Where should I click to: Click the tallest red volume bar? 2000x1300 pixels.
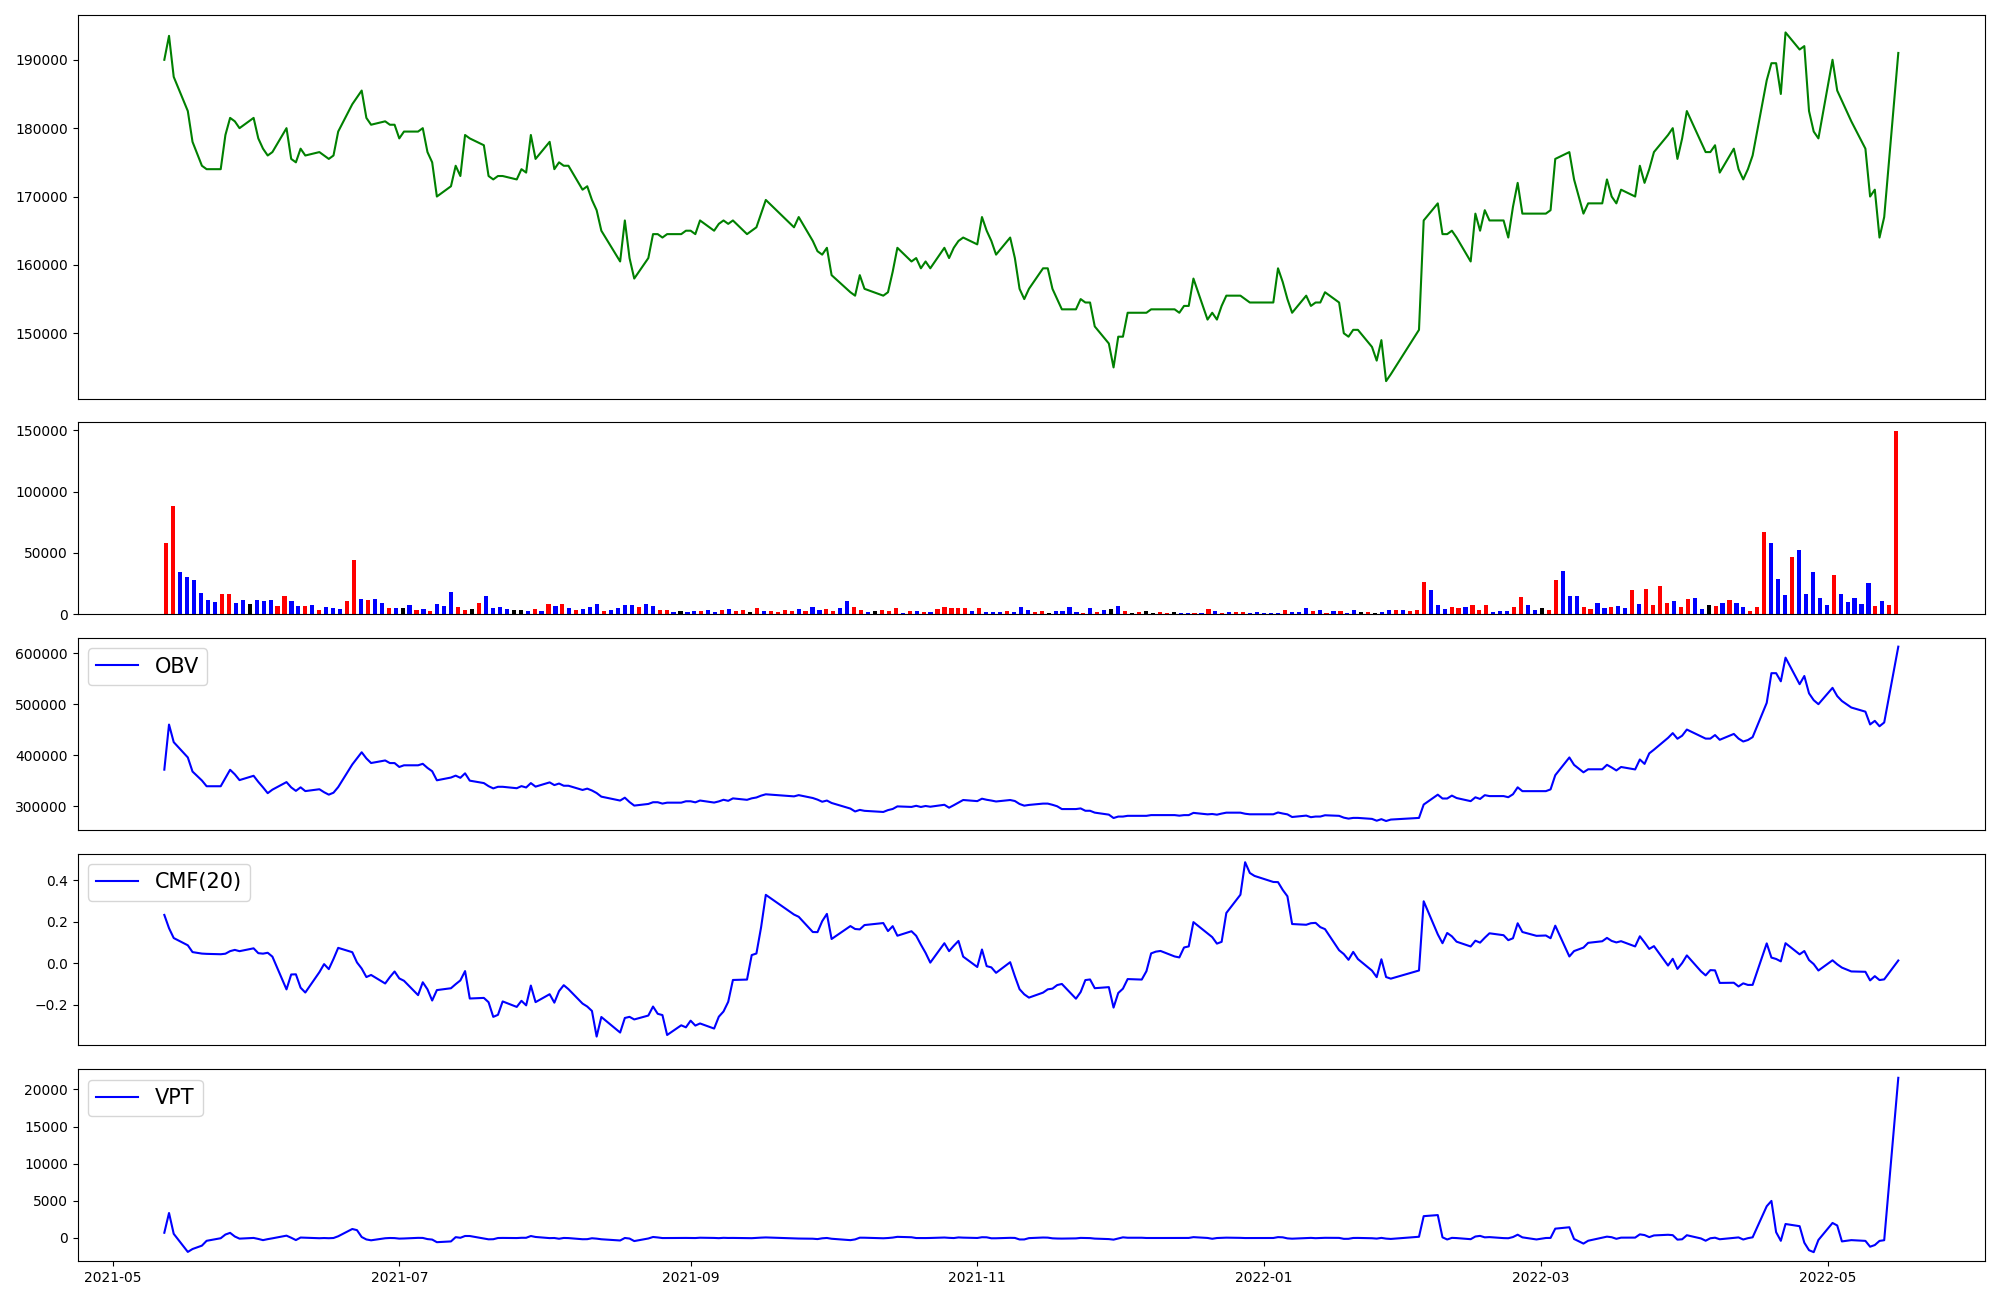tap(1896, 523)
